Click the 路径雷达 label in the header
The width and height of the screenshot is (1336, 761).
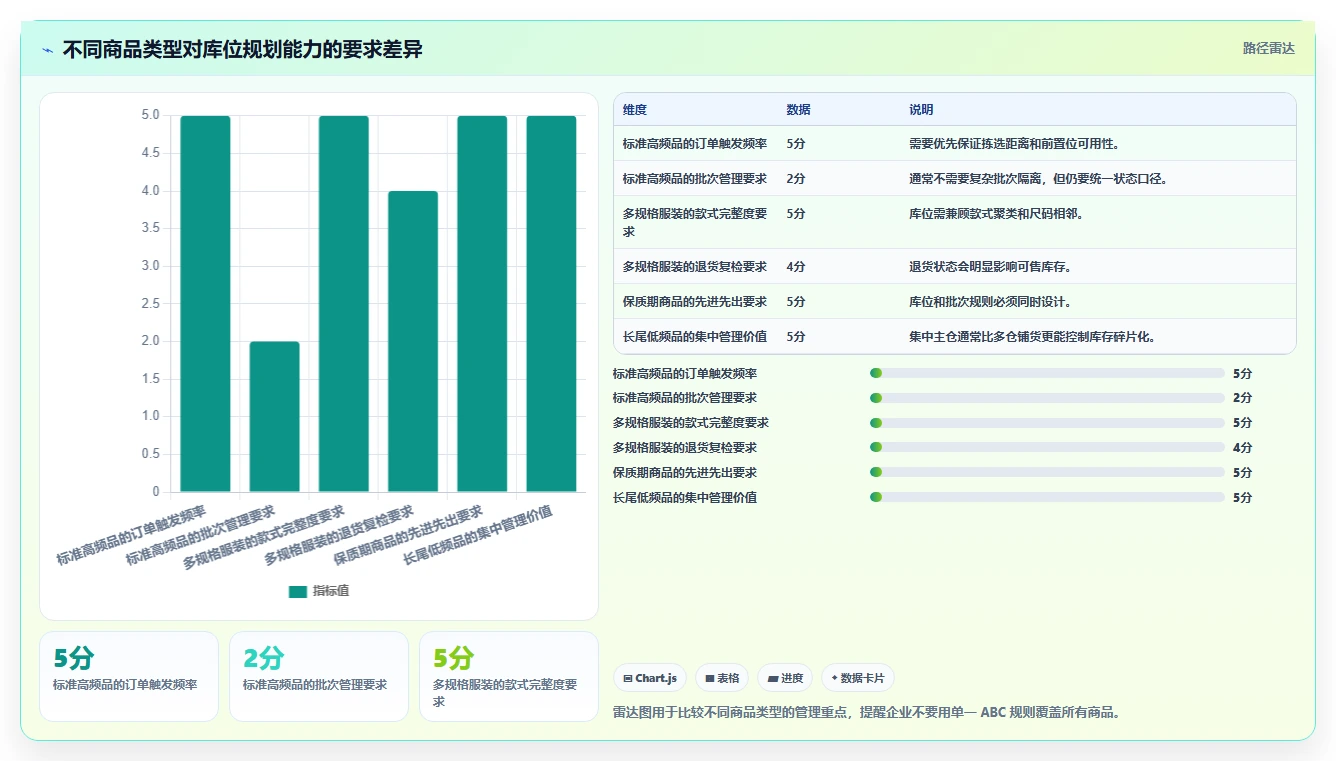(x=1269, y=48)
